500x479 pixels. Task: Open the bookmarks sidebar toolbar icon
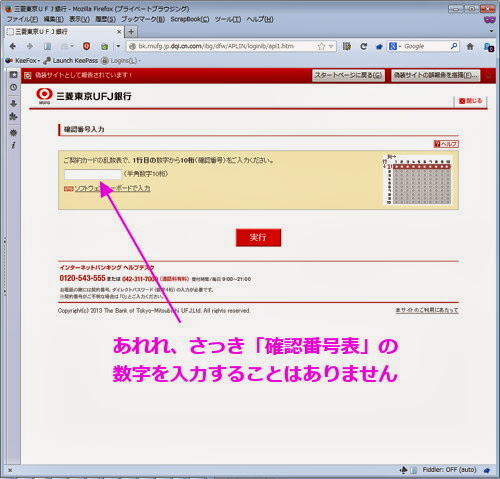(x=48, y=46)
